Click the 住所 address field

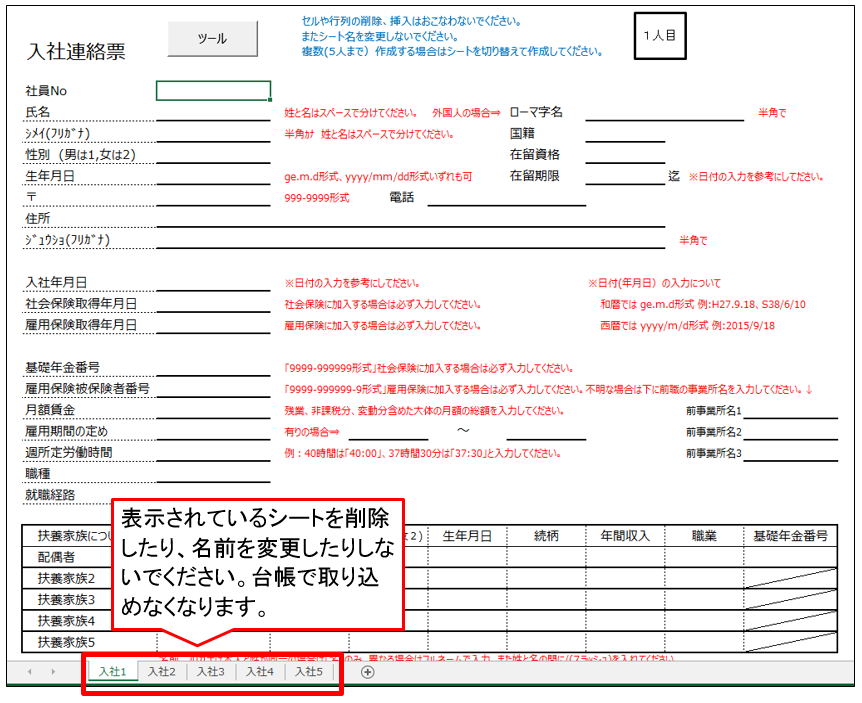coord(410,218)
